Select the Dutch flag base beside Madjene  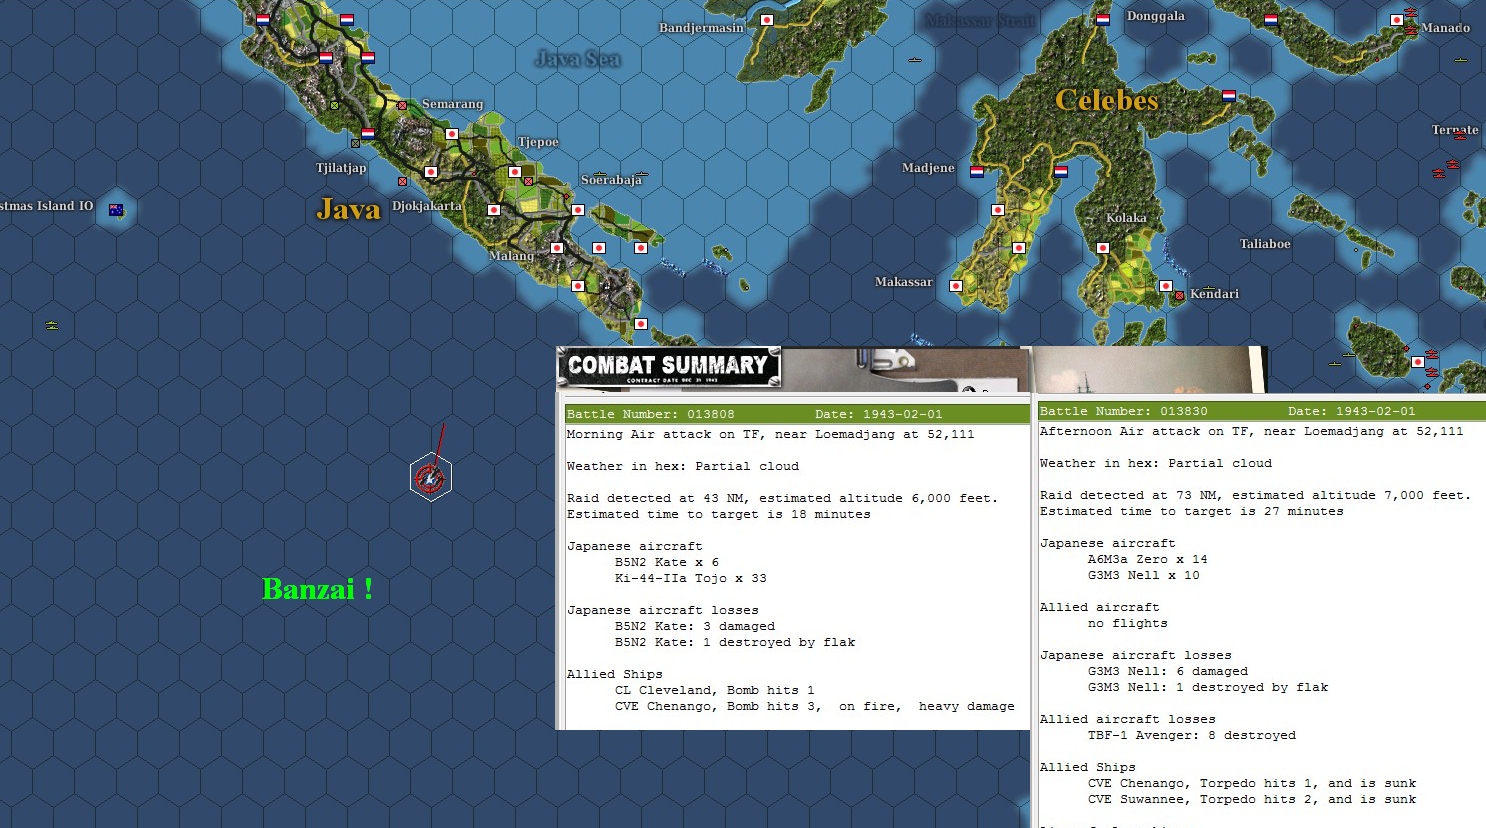pyautogui.click(x=977, y=171)
